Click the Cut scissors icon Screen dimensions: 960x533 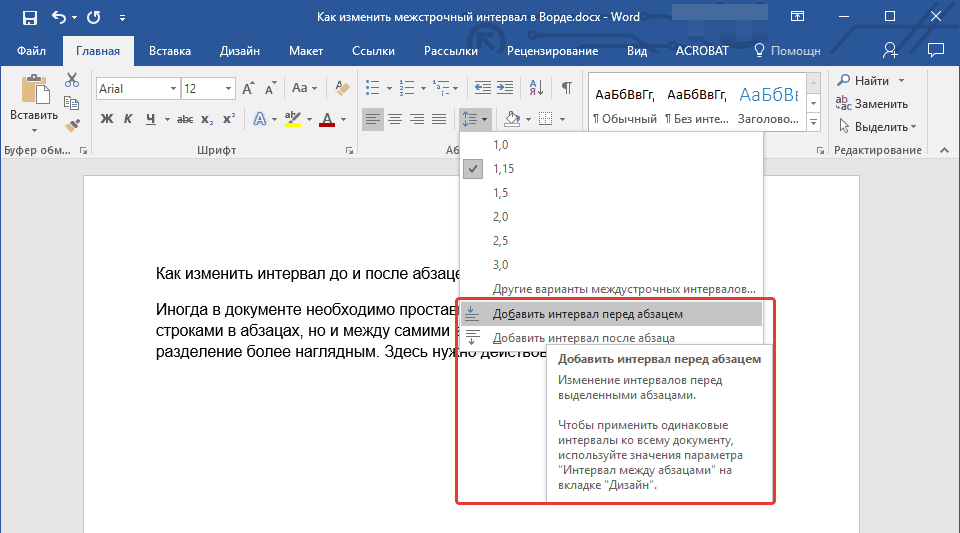point(72,80)
